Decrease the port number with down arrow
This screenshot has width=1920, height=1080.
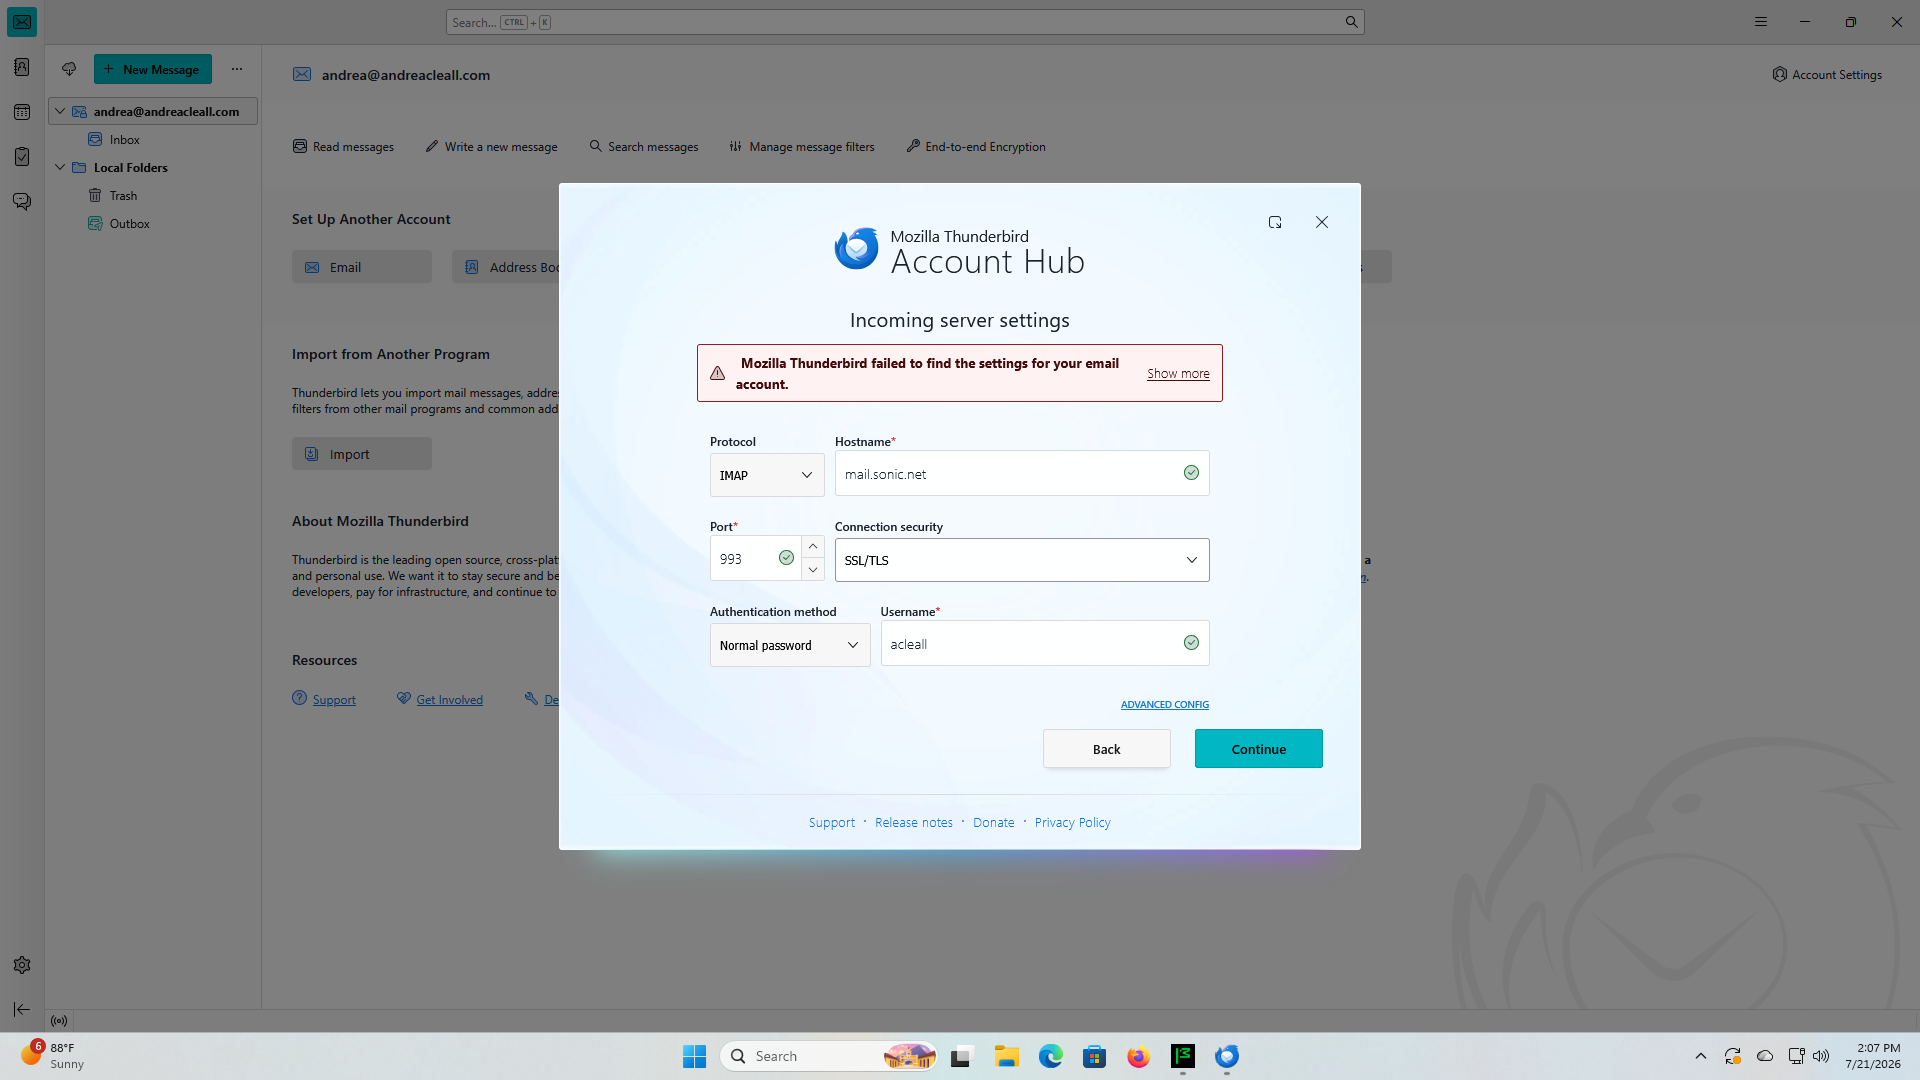[813, 570]
